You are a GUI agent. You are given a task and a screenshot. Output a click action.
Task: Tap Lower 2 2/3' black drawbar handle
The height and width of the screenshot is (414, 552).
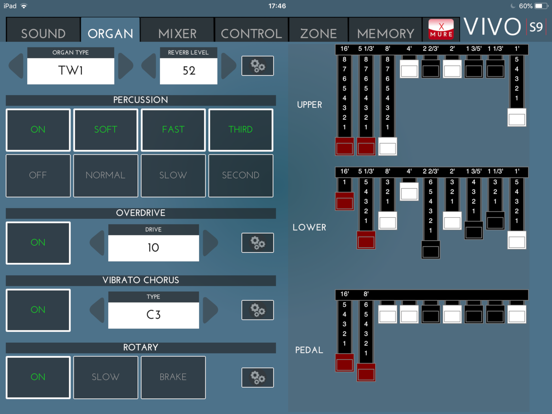pyautogui.click(x=431, y=250)
